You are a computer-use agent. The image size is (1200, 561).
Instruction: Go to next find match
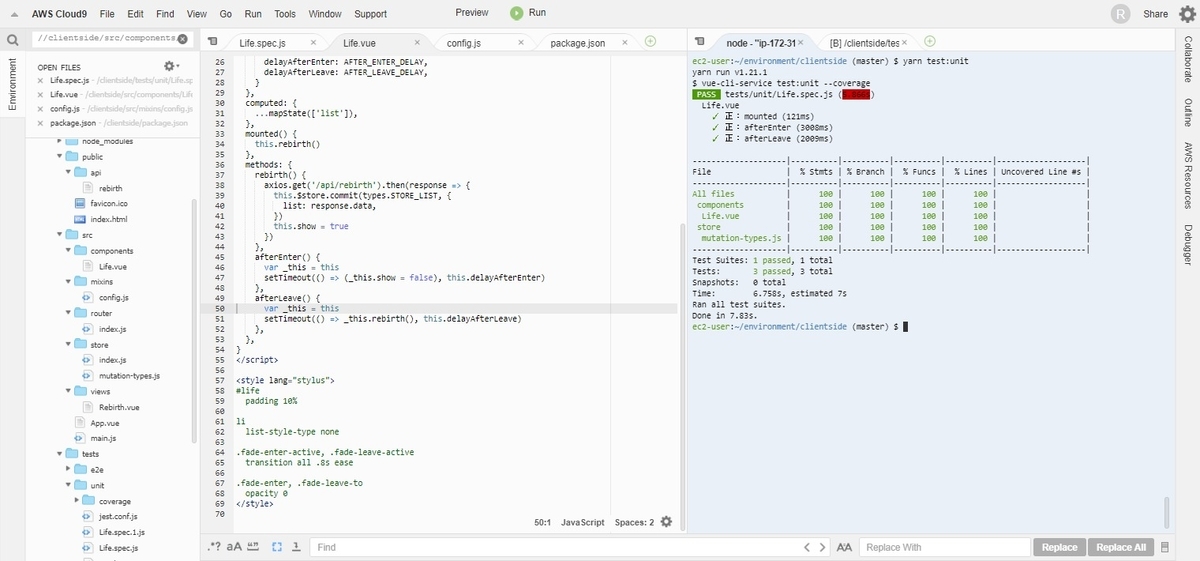822,547
